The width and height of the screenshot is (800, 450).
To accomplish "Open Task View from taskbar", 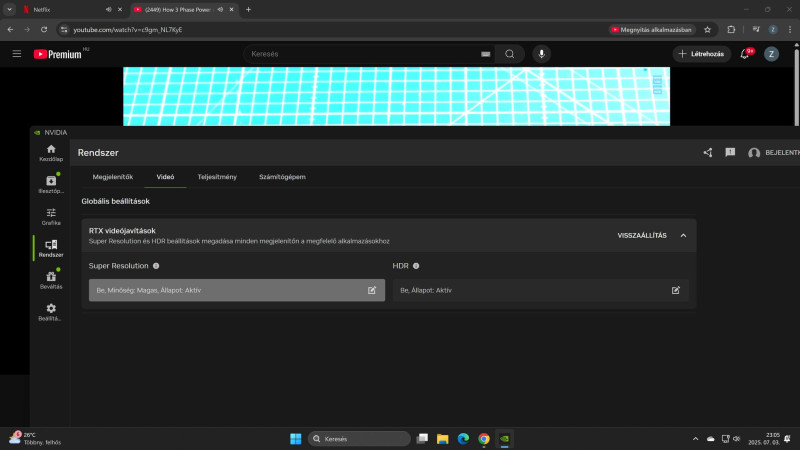I will click(422, 439).
